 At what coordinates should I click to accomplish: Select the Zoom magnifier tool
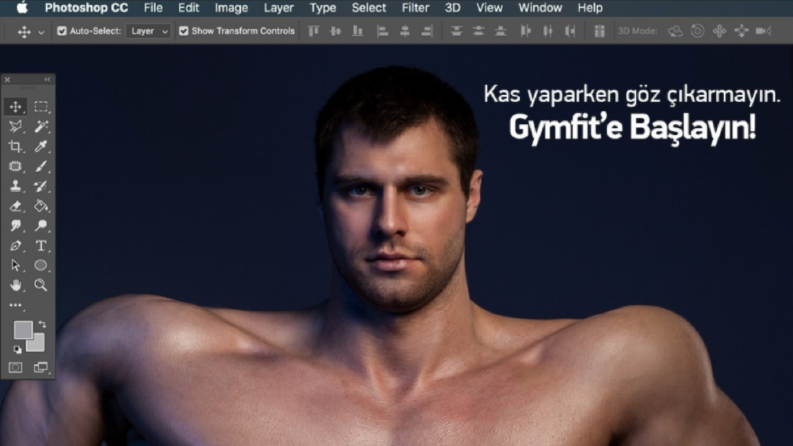[x=40, y=285]
